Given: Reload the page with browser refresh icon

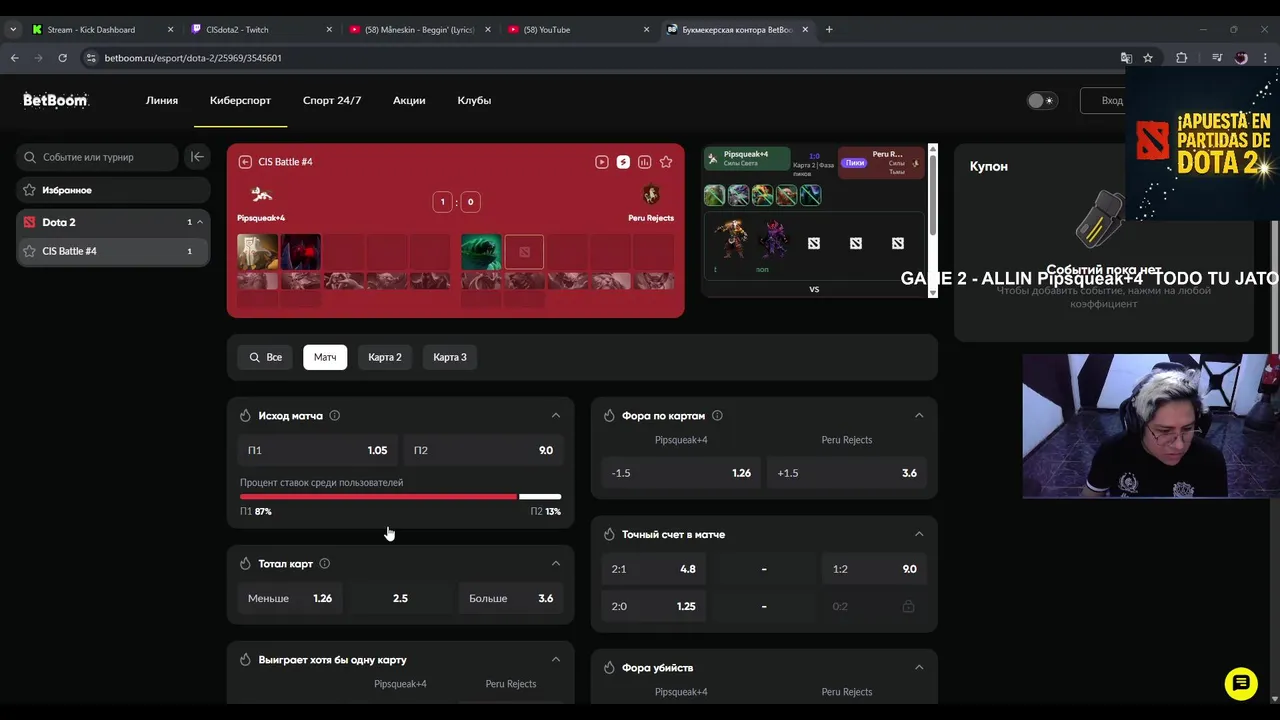Looking at the screenshot, I should point(62,58).
